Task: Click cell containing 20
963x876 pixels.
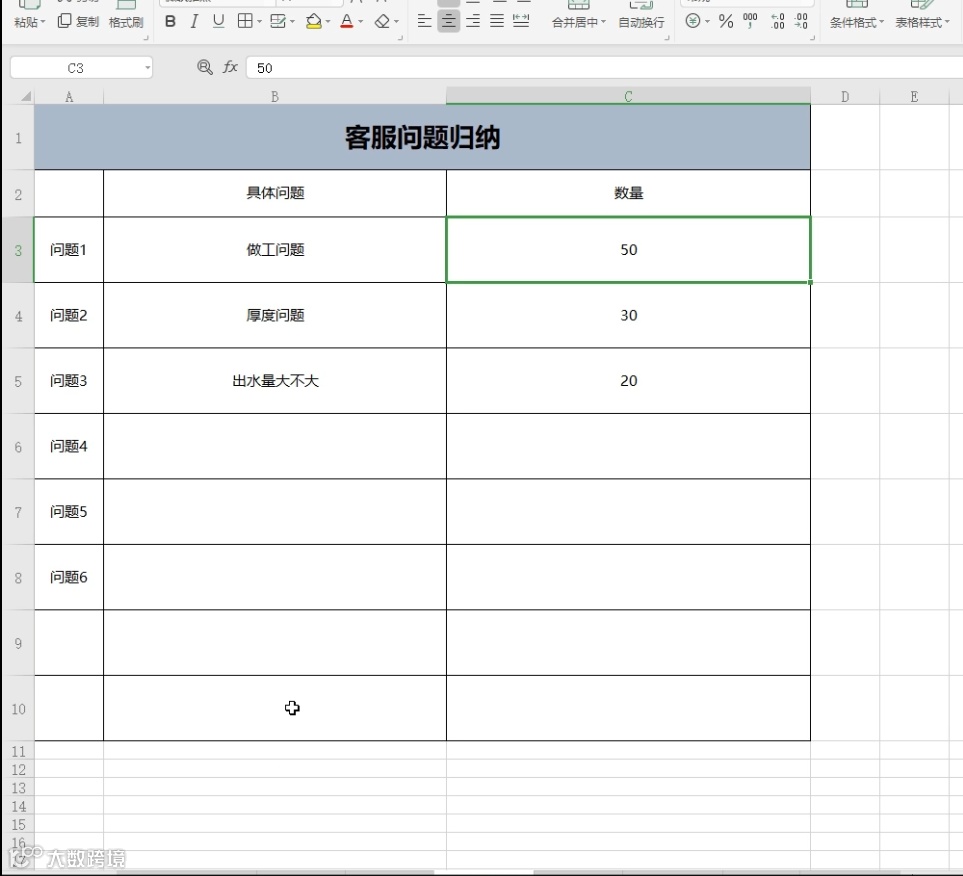Action: (628, 381)
